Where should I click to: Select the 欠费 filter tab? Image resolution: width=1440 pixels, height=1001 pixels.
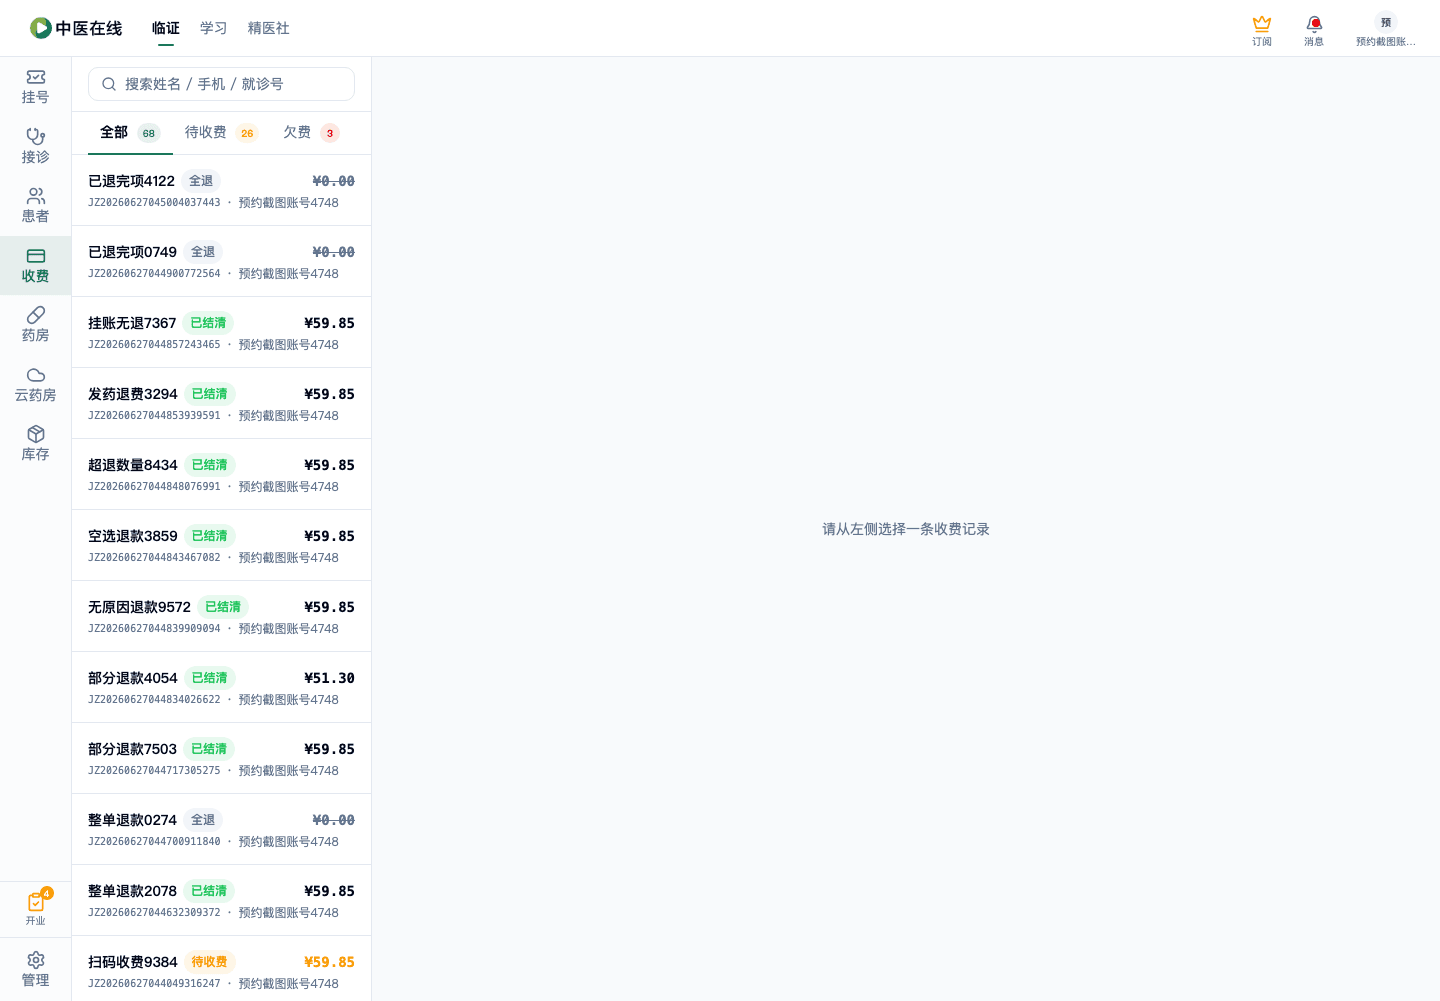pos(311,133)
